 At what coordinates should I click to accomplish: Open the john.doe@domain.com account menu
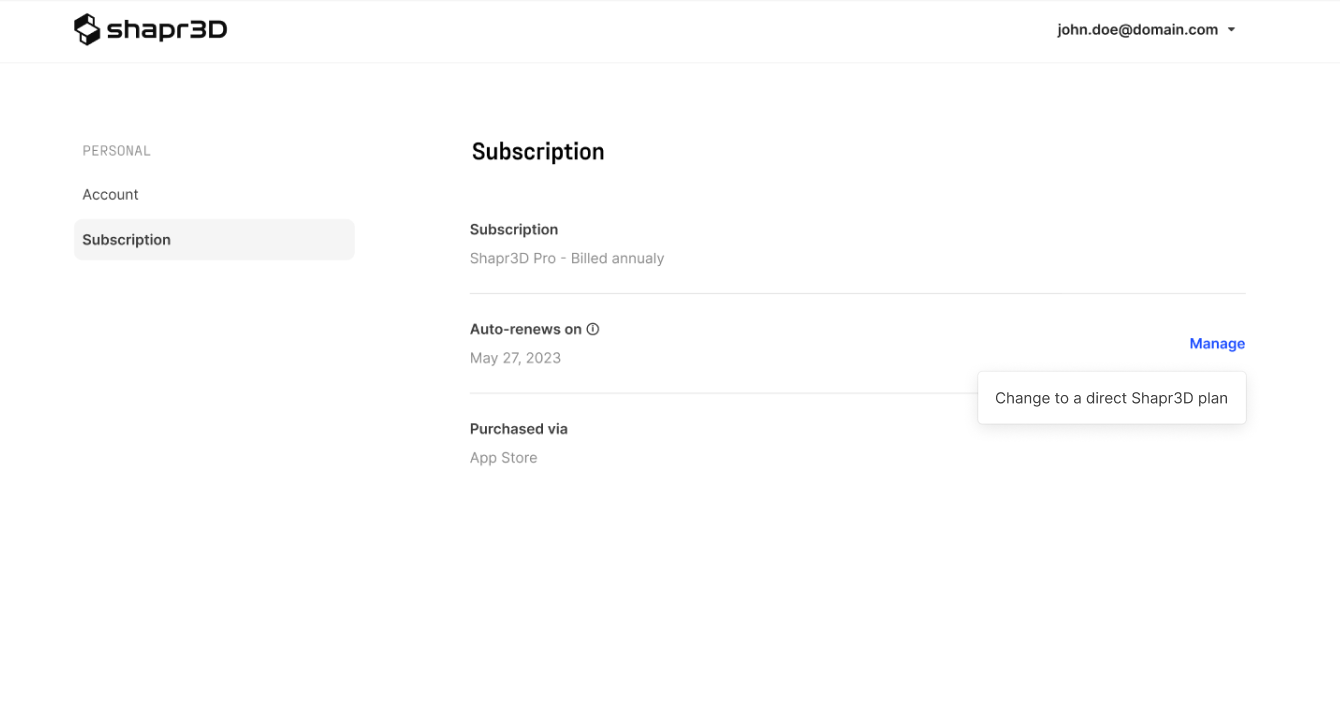1137,30
